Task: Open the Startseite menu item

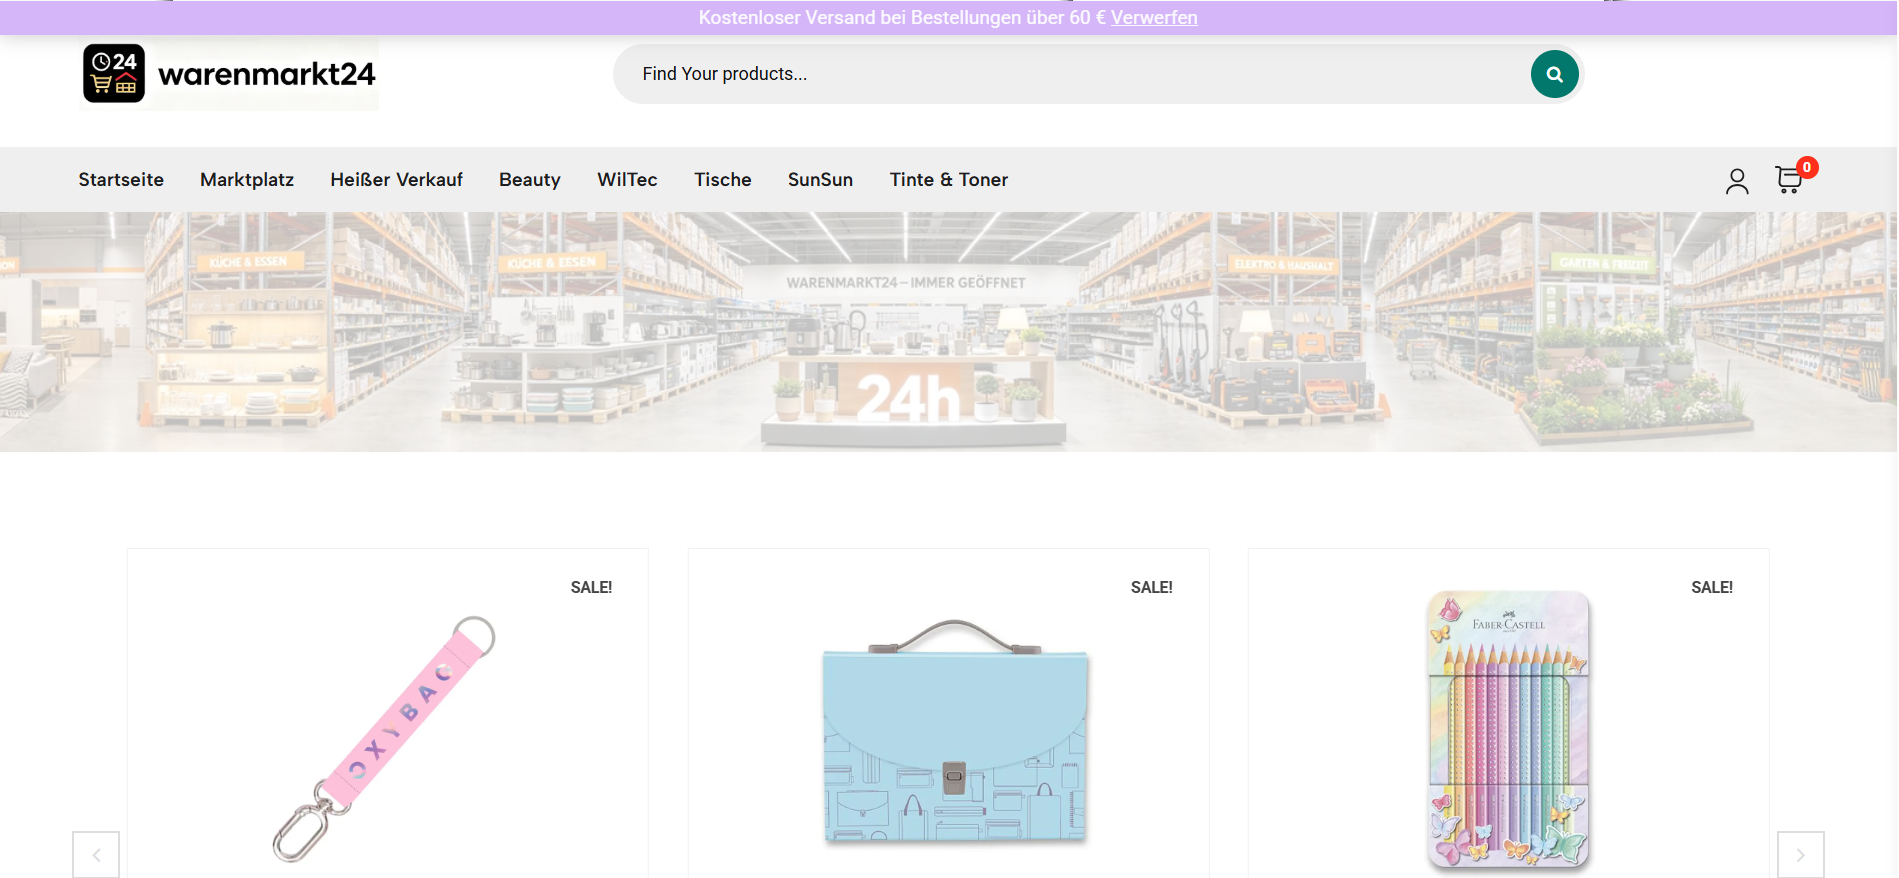Action: [121, 180]
